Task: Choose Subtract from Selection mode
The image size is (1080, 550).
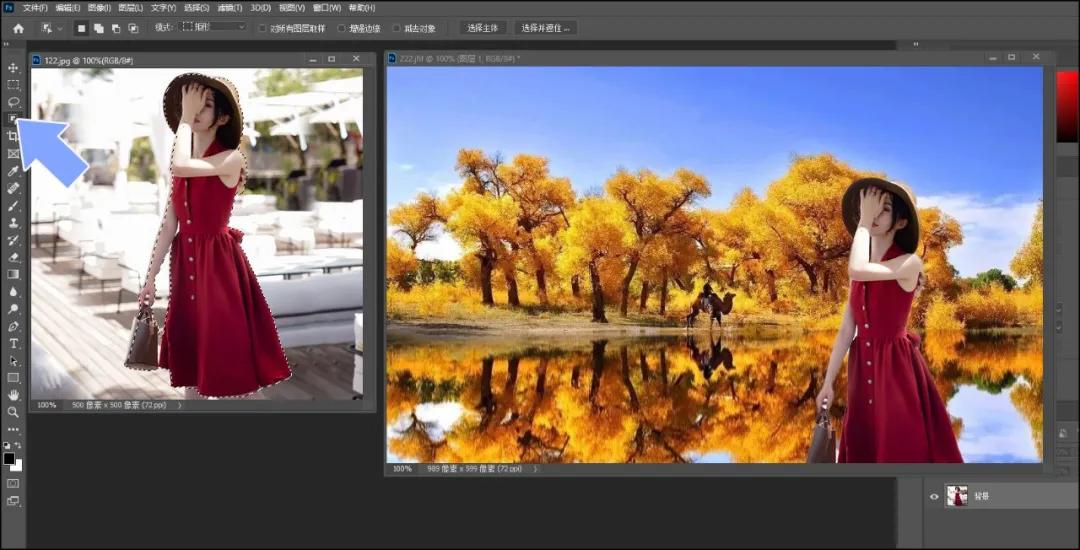Action: click(x=116, y=28)
